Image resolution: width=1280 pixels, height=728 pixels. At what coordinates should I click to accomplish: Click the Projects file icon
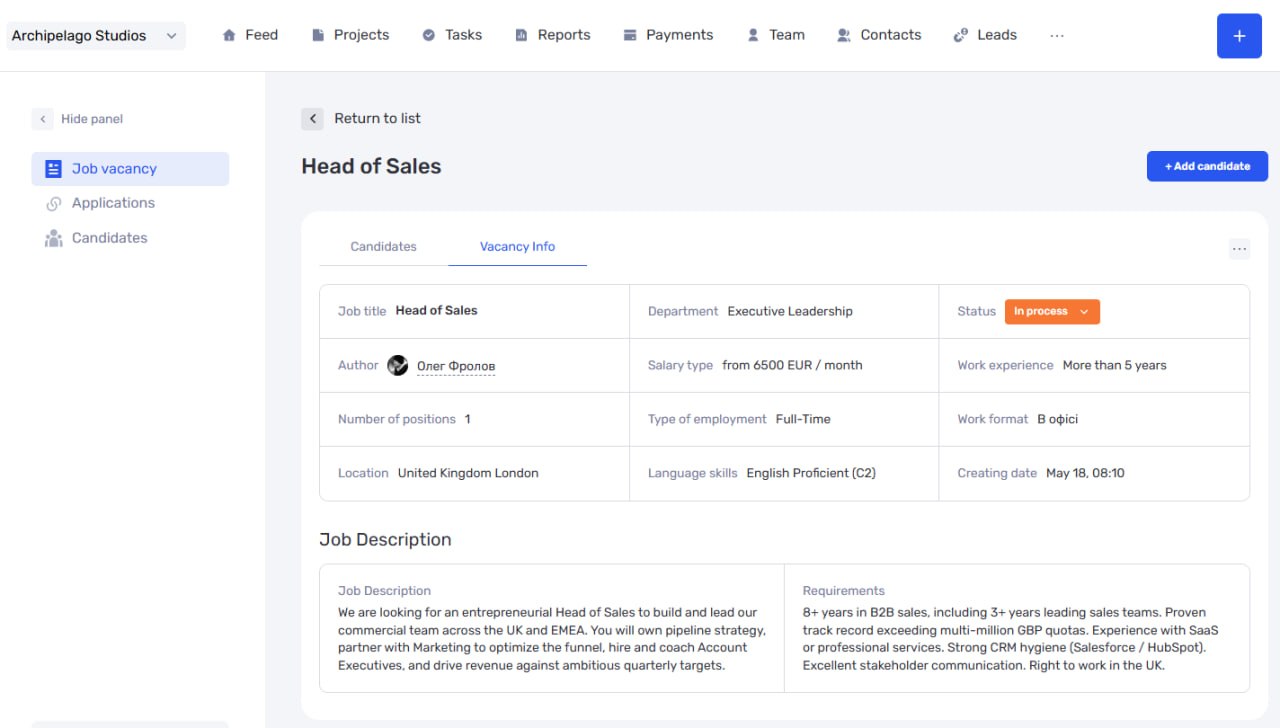[318, 35]
